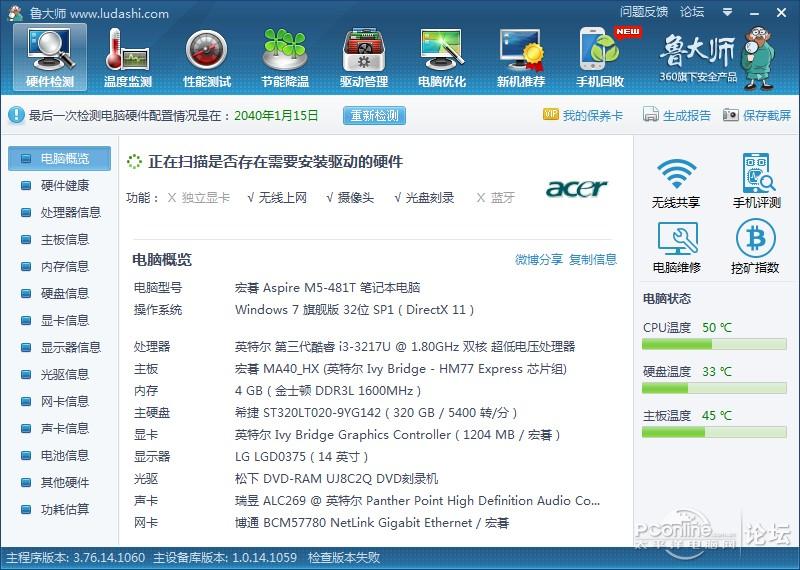Screen dimensions: 800x570
Task: Click the scanning drivers status spinner
Action: [134, 162]
